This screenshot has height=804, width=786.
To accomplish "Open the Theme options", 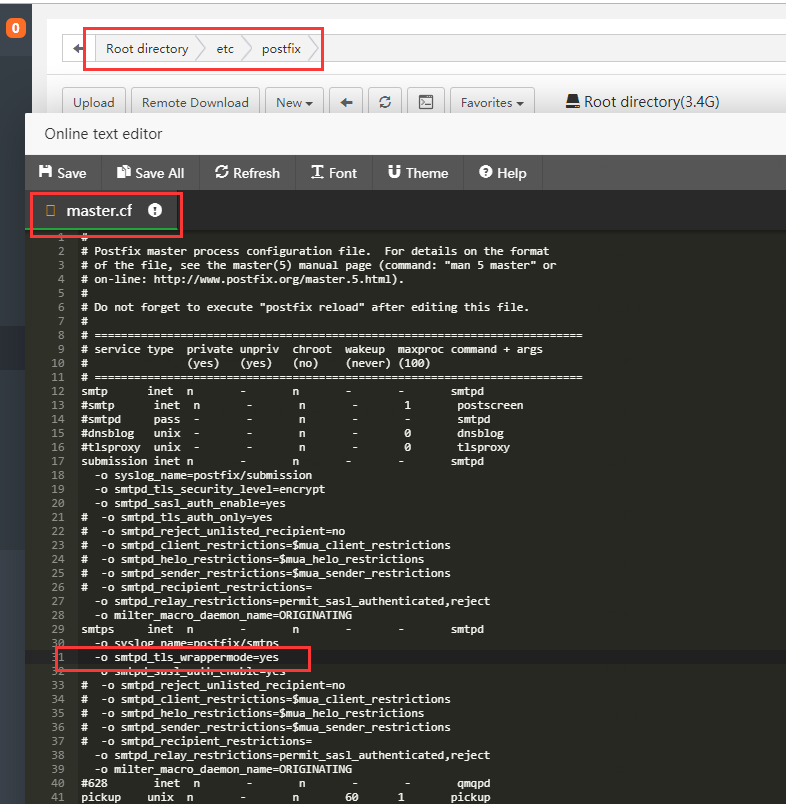I will click(x=418, y=173).
